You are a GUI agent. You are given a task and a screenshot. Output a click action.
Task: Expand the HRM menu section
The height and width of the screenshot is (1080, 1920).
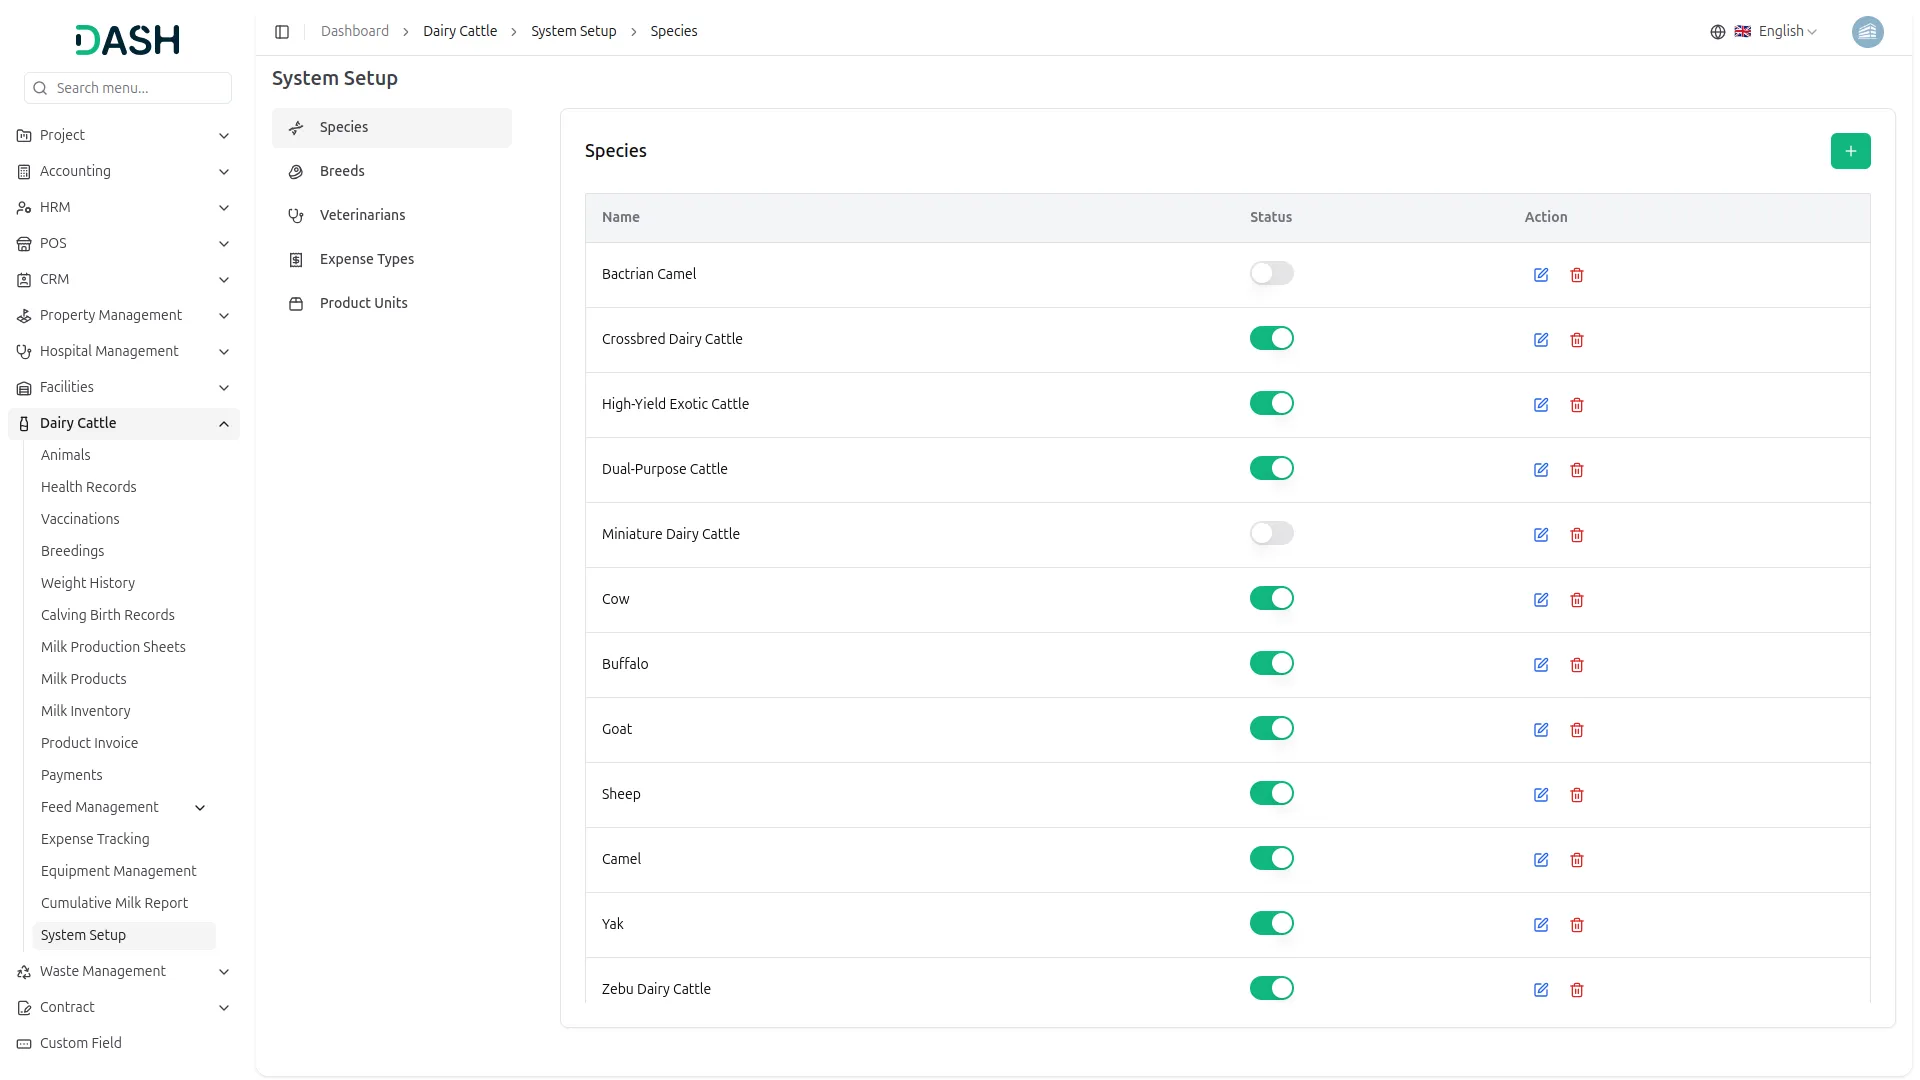[x=124, y=207]
